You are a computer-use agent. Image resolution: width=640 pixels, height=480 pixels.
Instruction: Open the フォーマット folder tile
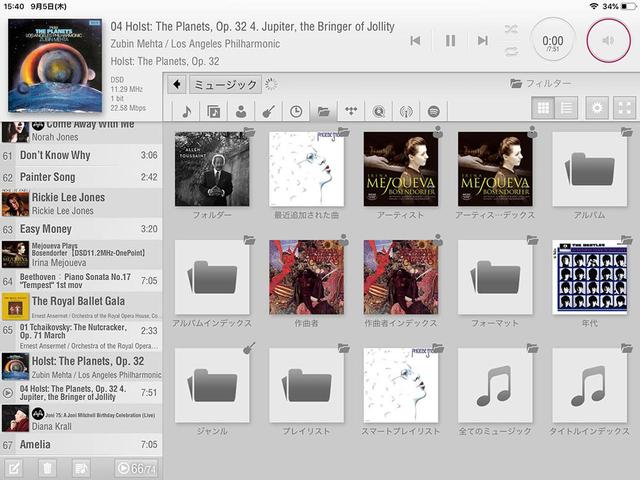[495, 277]
